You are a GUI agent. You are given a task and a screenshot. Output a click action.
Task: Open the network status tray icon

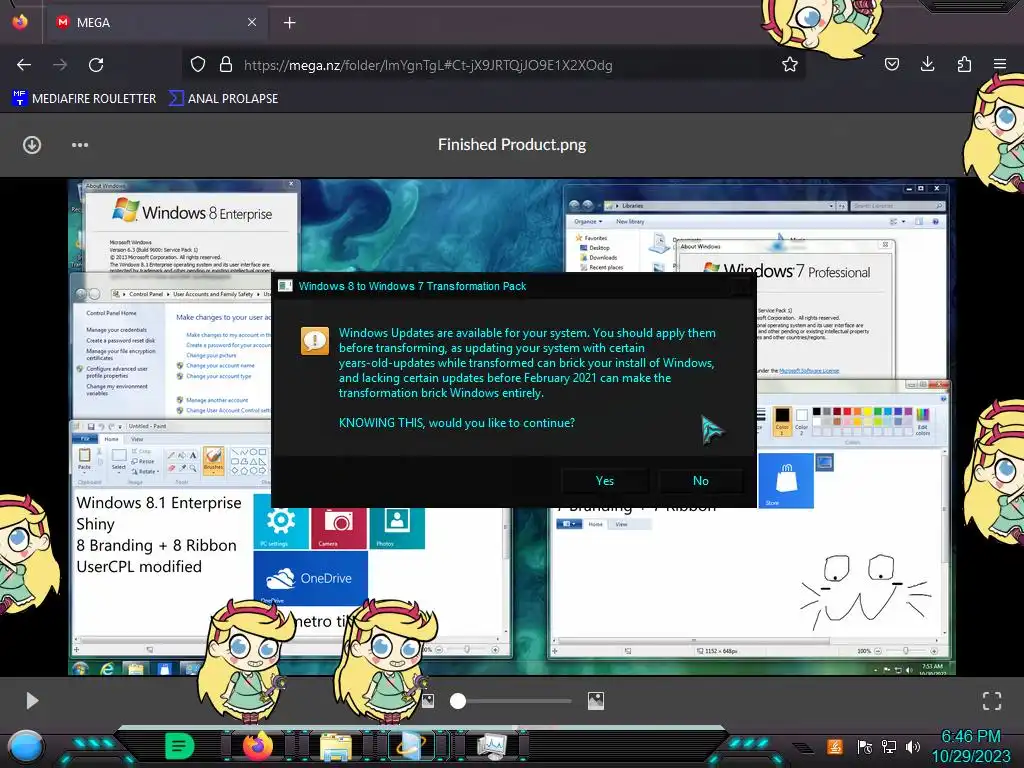[889, 746]
